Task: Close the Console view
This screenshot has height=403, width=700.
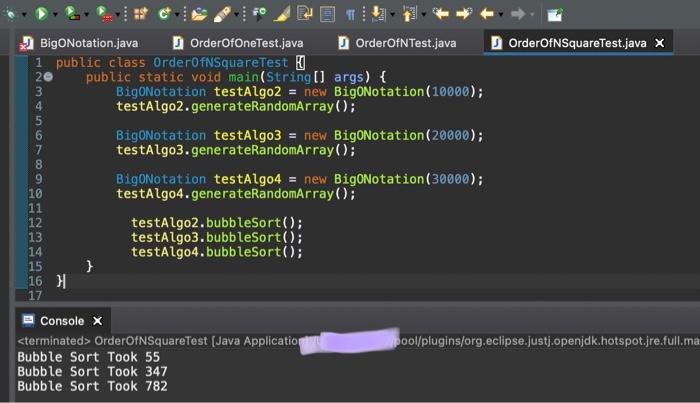Action: (x=97, y=321)
